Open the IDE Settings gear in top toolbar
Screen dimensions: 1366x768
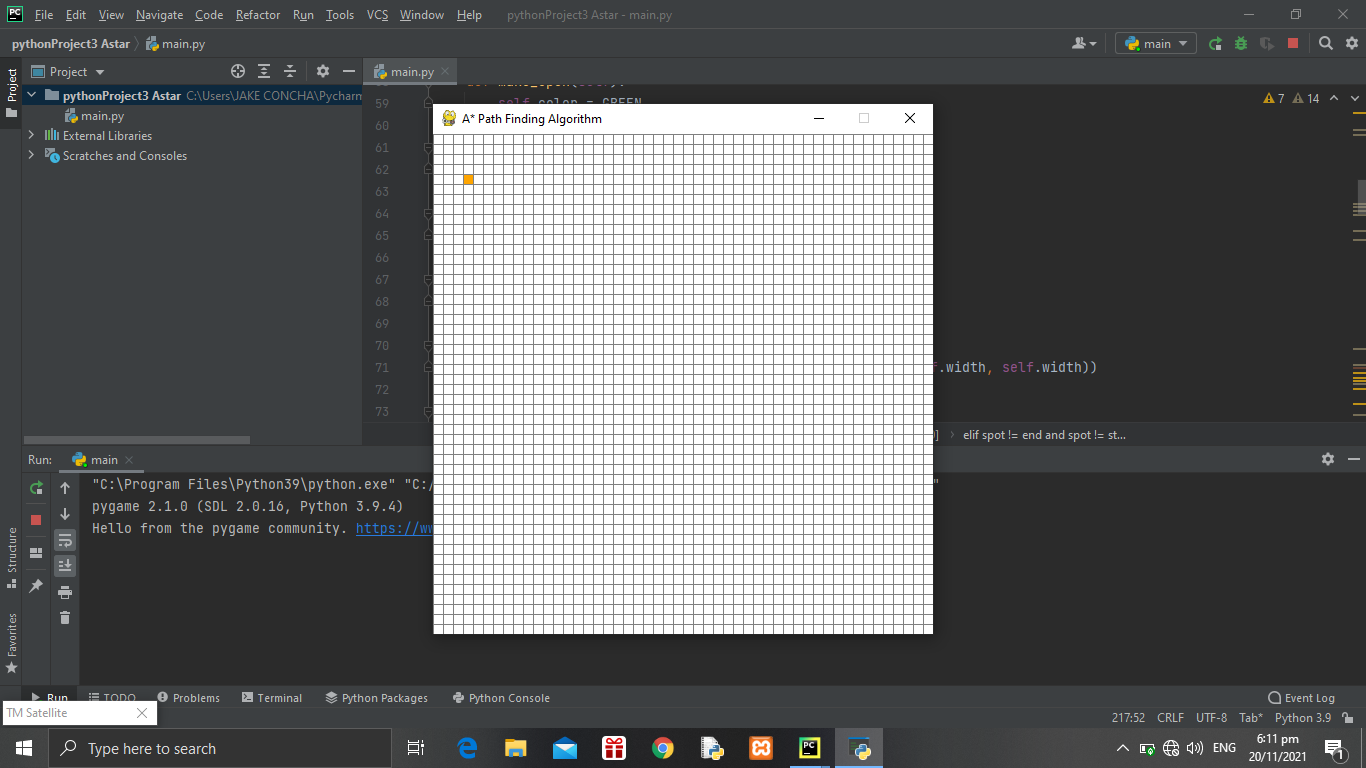point(1350,44)
